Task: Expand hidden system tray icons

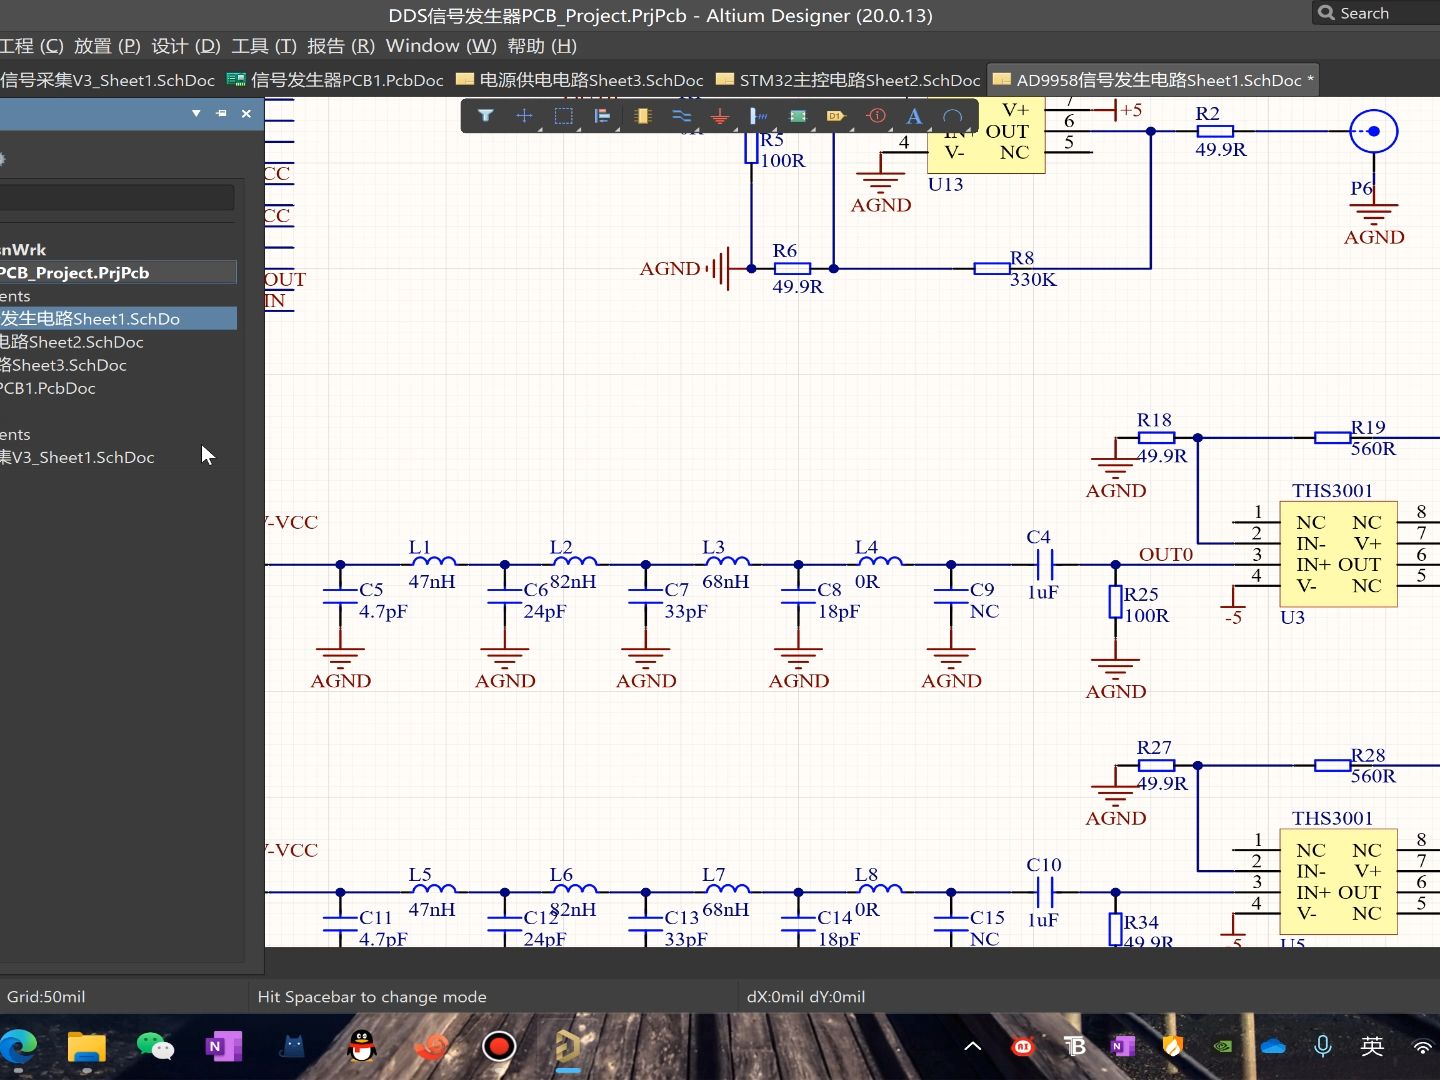Action: tap(972, 1047)
